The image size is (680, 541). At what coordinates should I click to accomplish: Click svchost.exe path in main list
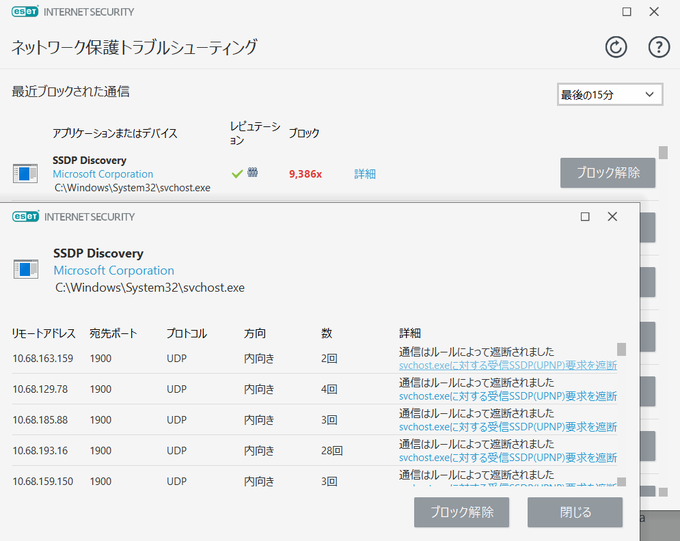tap(132, 188)
